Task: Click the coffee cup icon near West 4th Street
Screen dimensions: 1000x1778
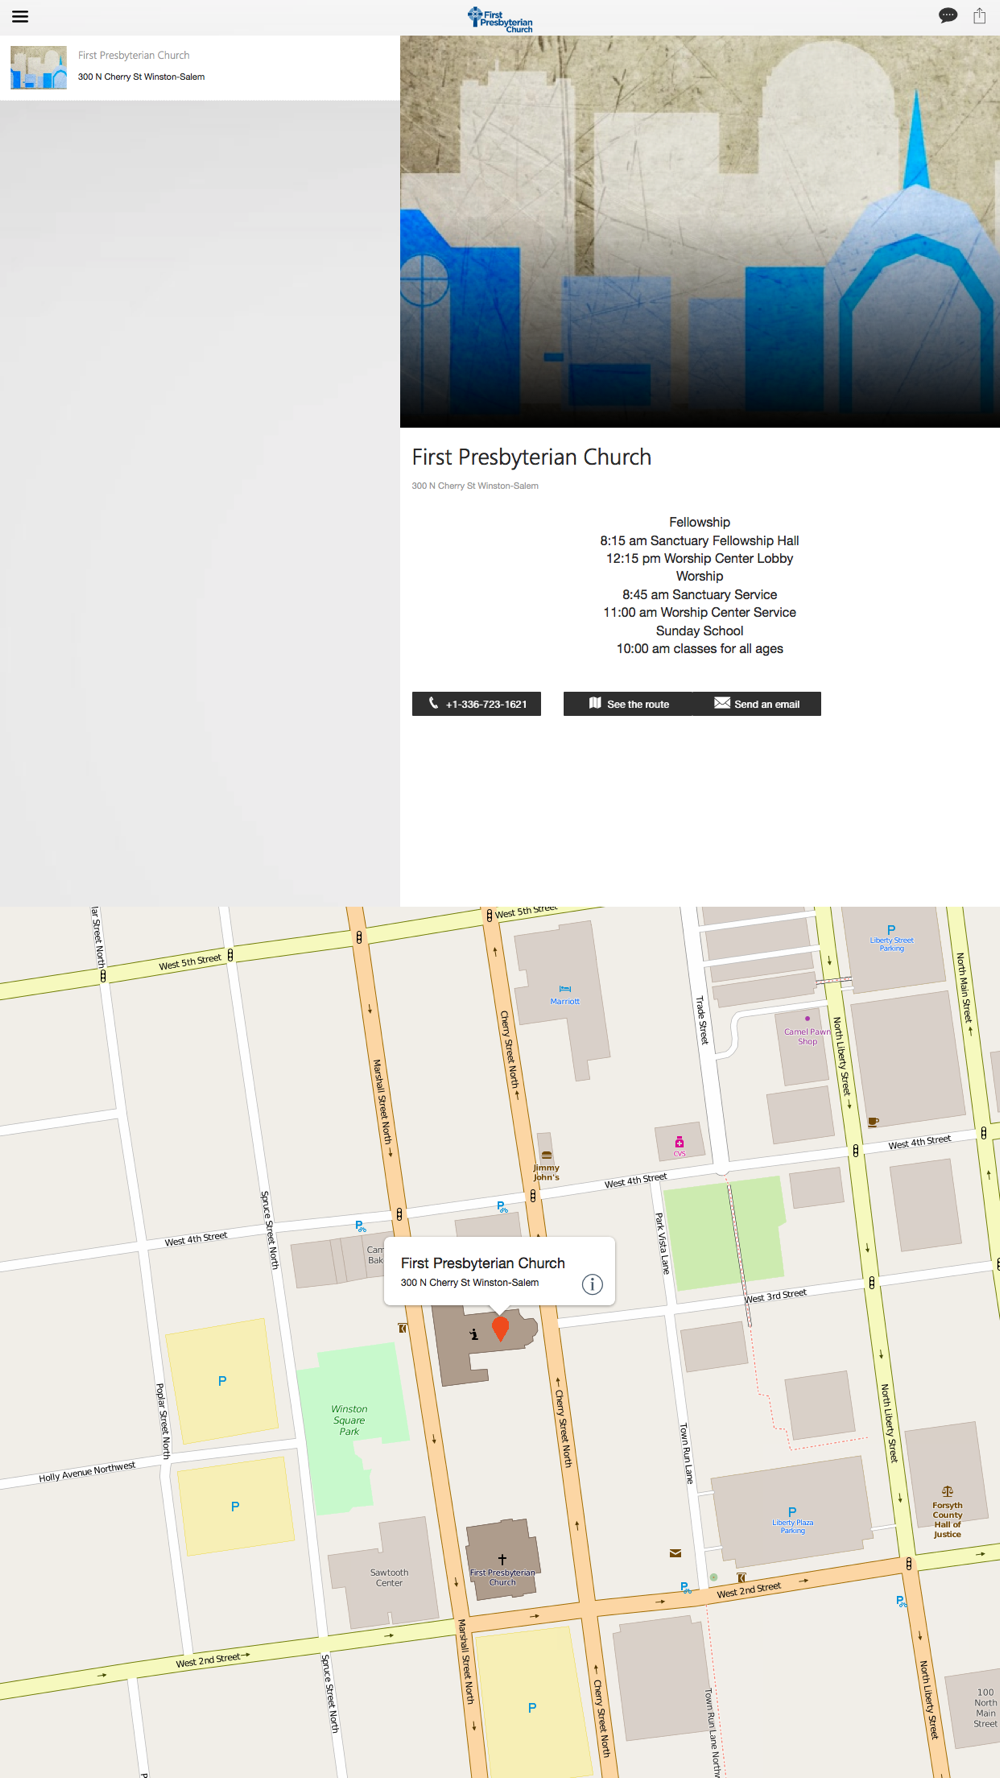Action: [x=873, y=1122]
